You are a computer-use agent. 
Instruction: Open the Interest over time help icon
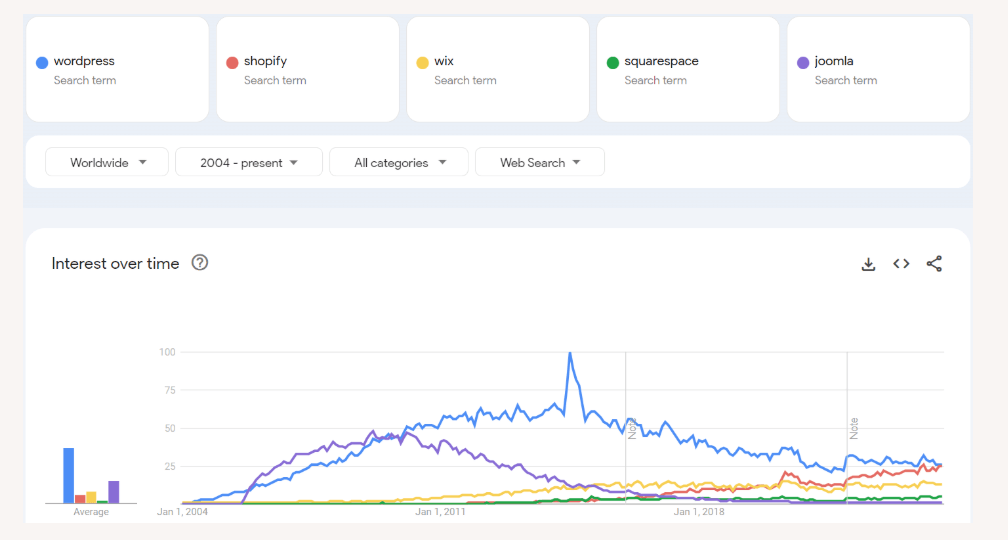click(200, 263)
